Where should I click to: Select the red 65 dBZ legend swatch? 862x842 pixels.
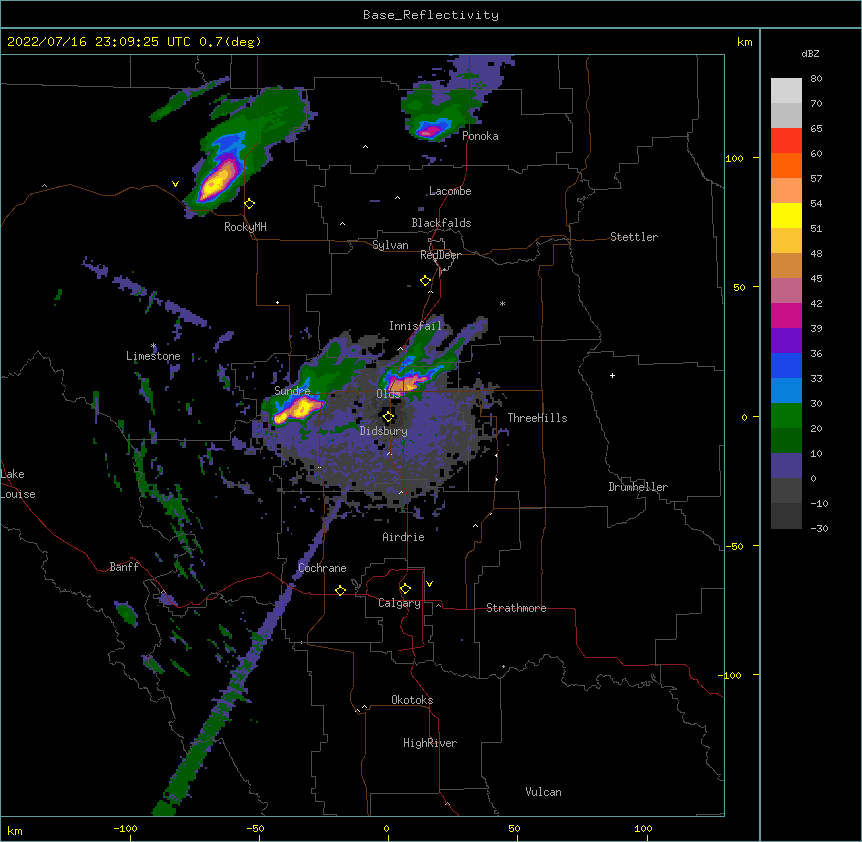[x=786, y=140]
